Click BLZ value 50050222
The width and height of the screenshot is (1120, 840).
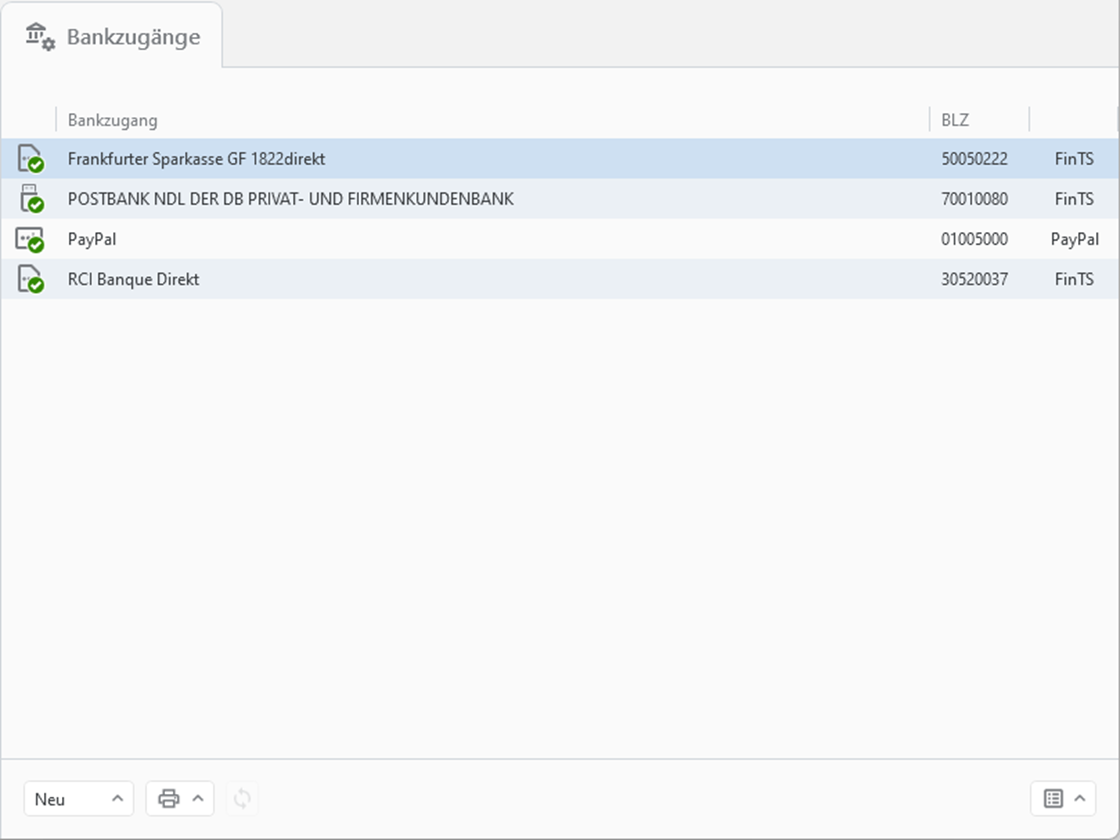974,159
